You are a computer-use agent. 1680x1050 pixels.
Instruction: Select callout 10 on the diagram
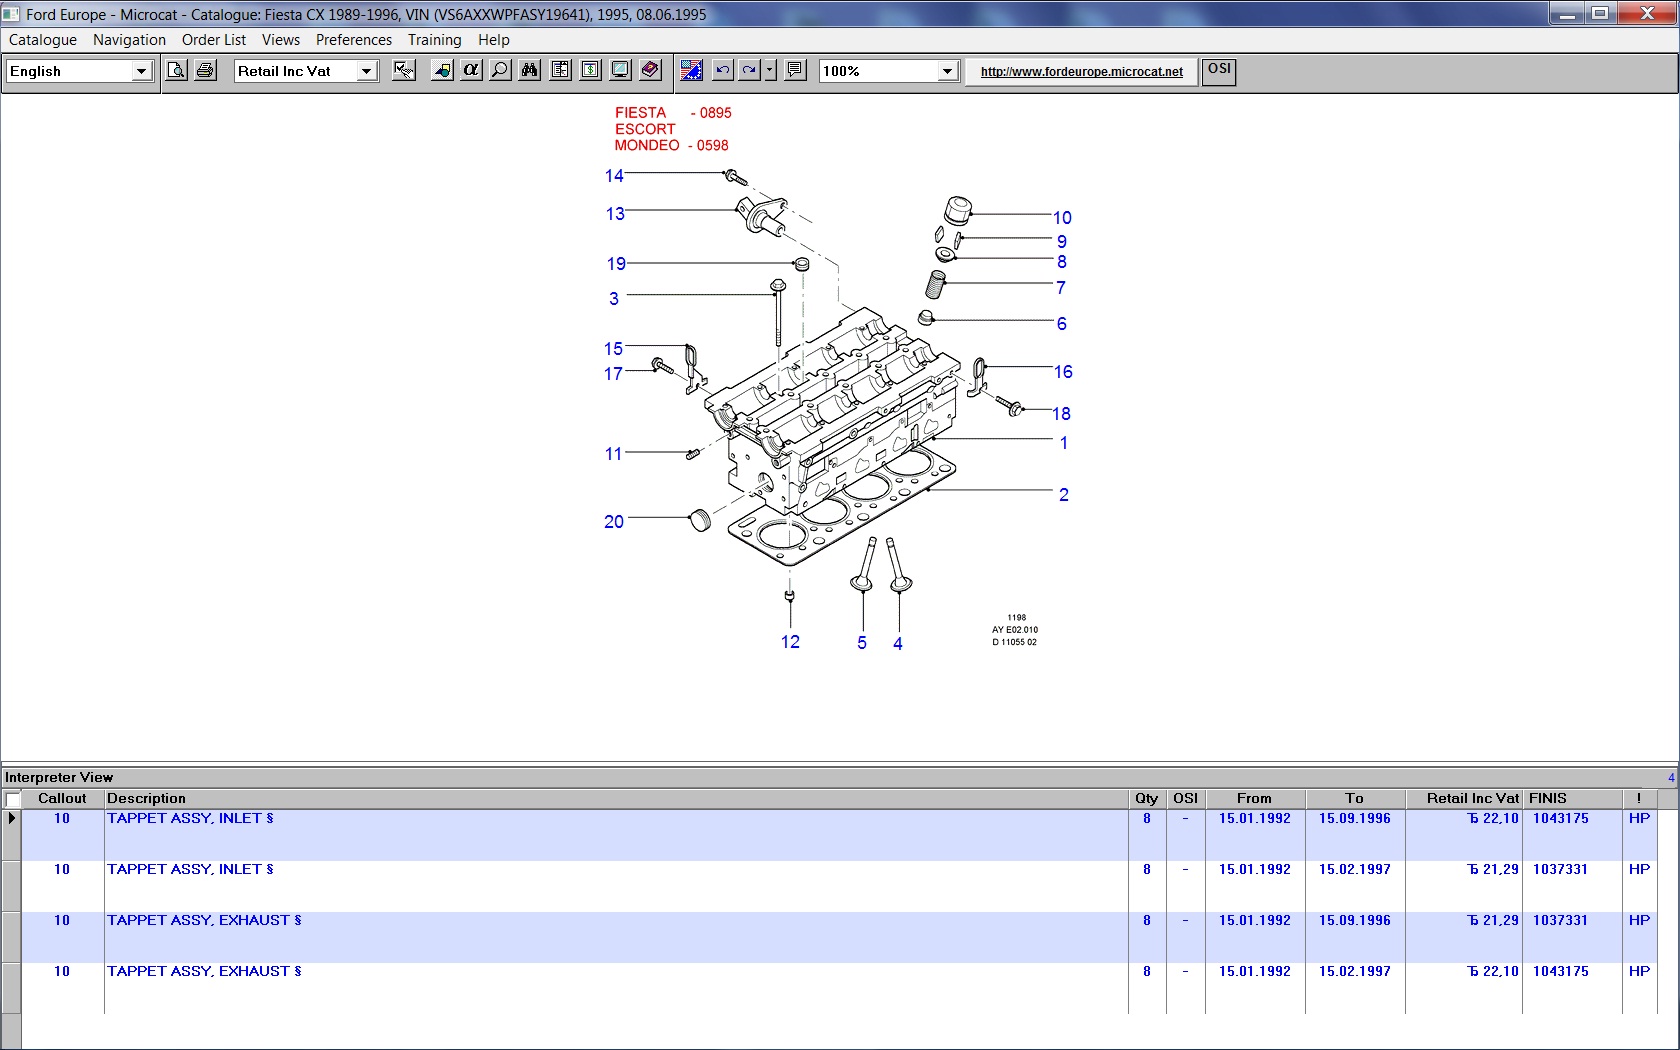tap(1062, 218)
